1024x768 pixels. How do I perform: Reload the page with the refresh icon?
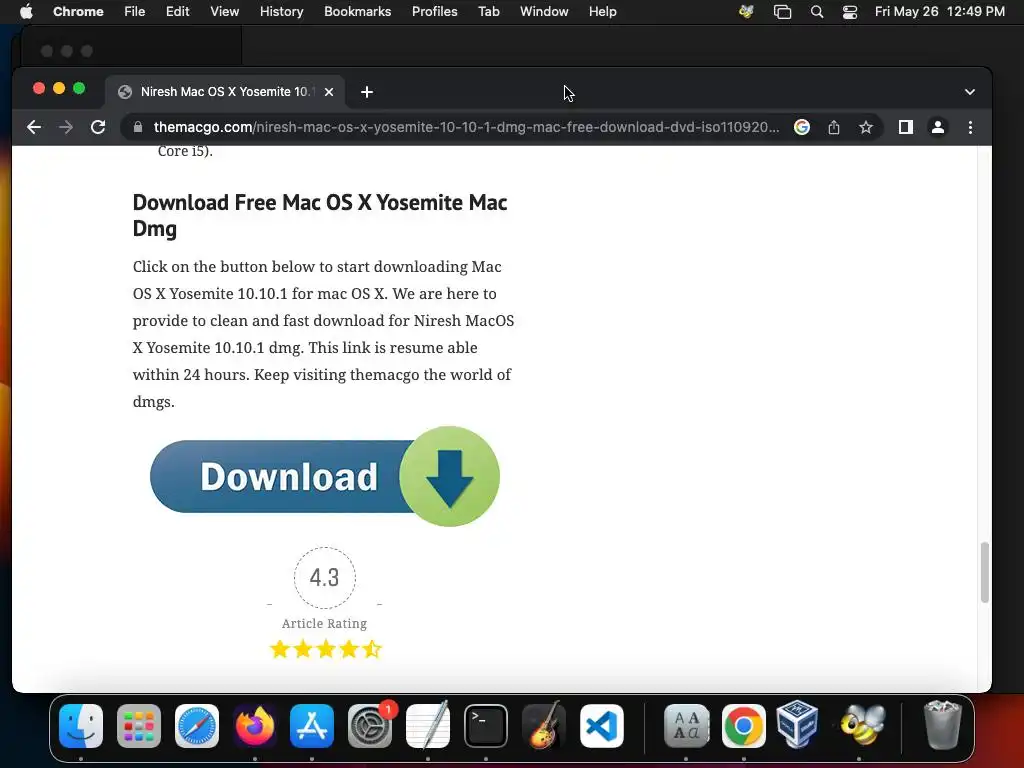[98, 127]
